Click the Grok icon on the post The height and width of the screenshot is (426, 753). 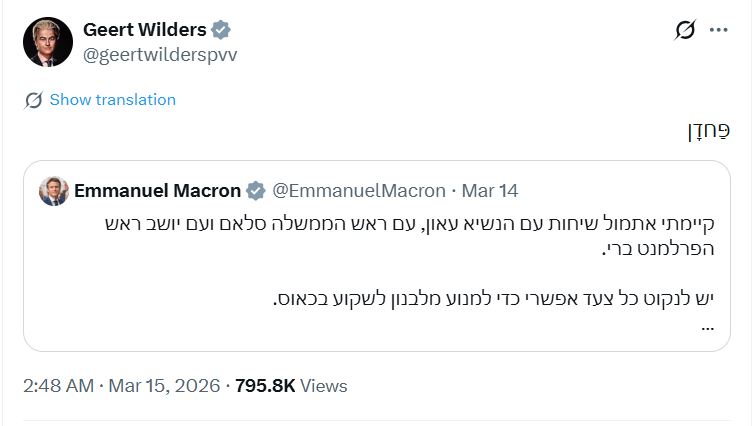[685, 30]
